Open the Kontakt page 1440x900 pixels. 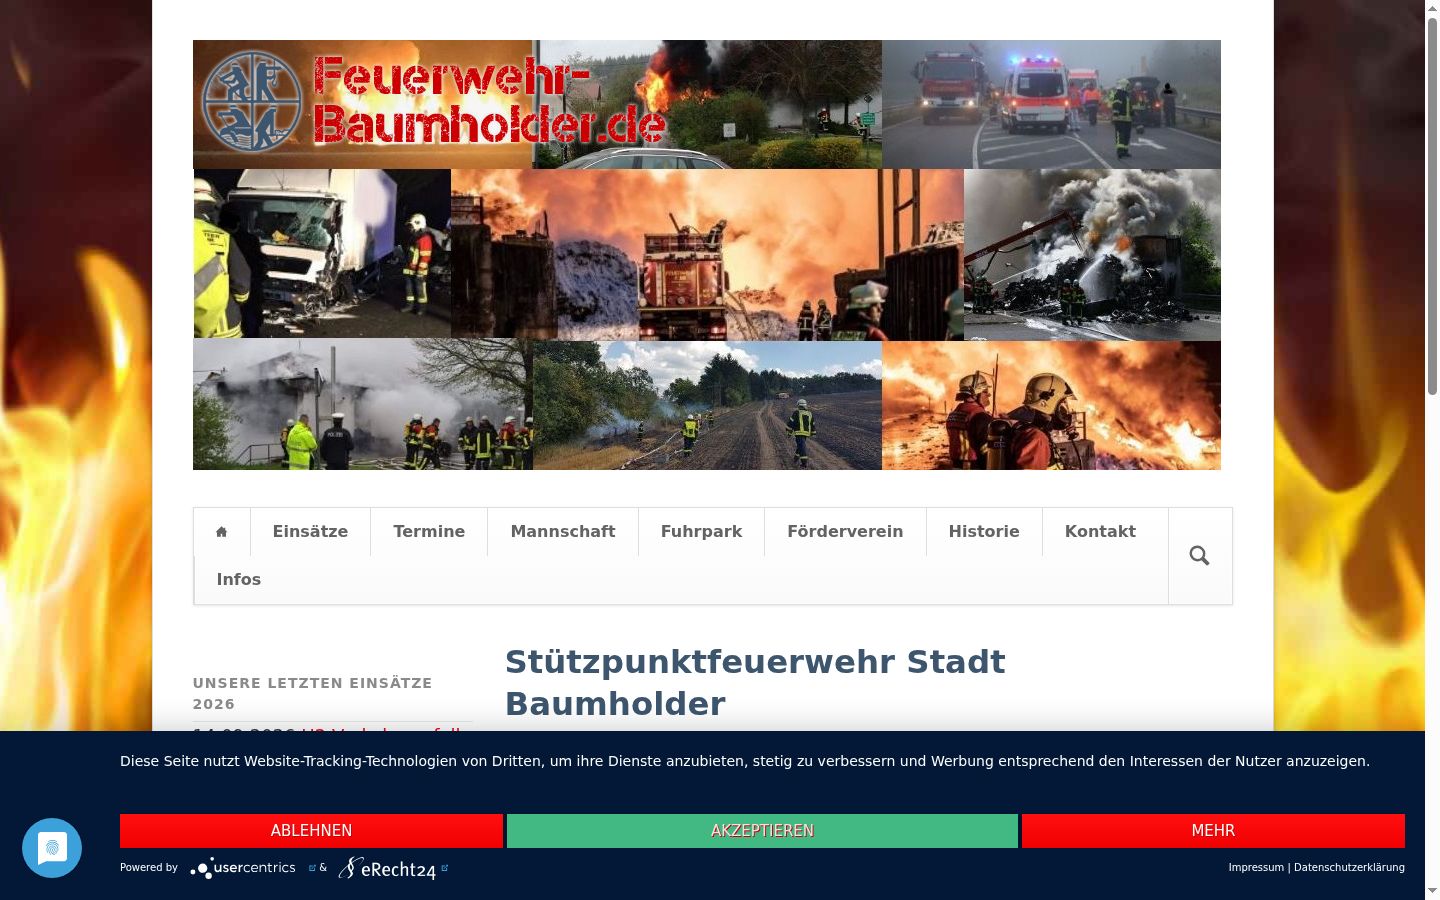click(x=1100, y=532)
